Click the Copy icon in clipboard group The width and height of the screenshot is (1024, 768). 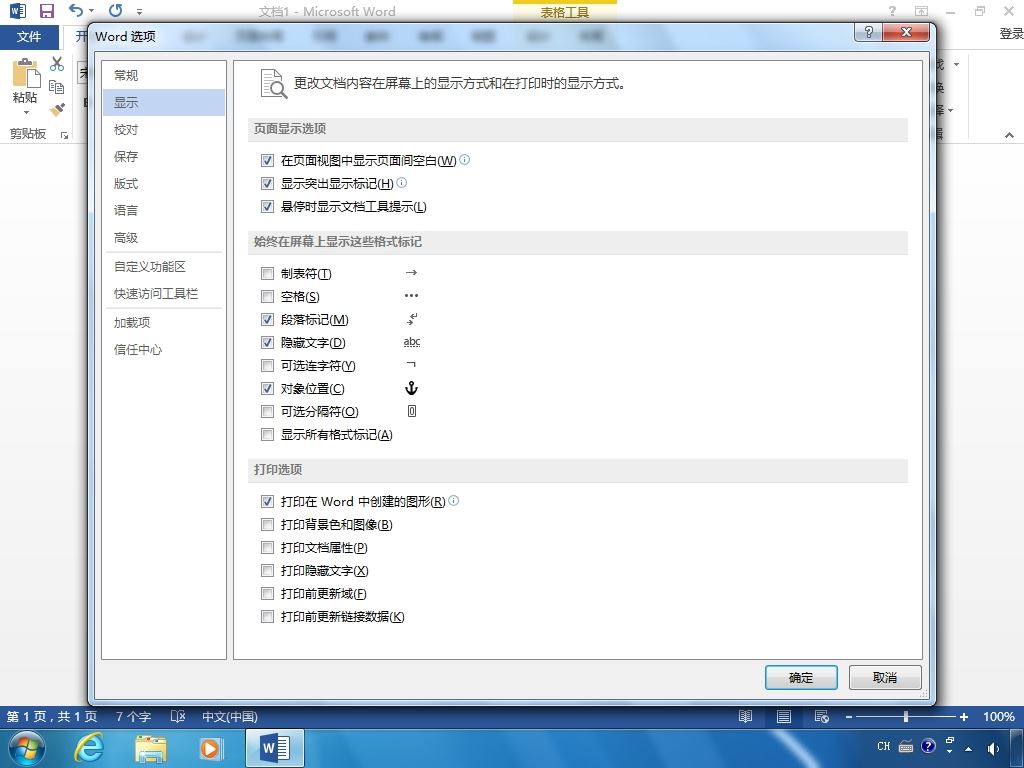point(57,87)
